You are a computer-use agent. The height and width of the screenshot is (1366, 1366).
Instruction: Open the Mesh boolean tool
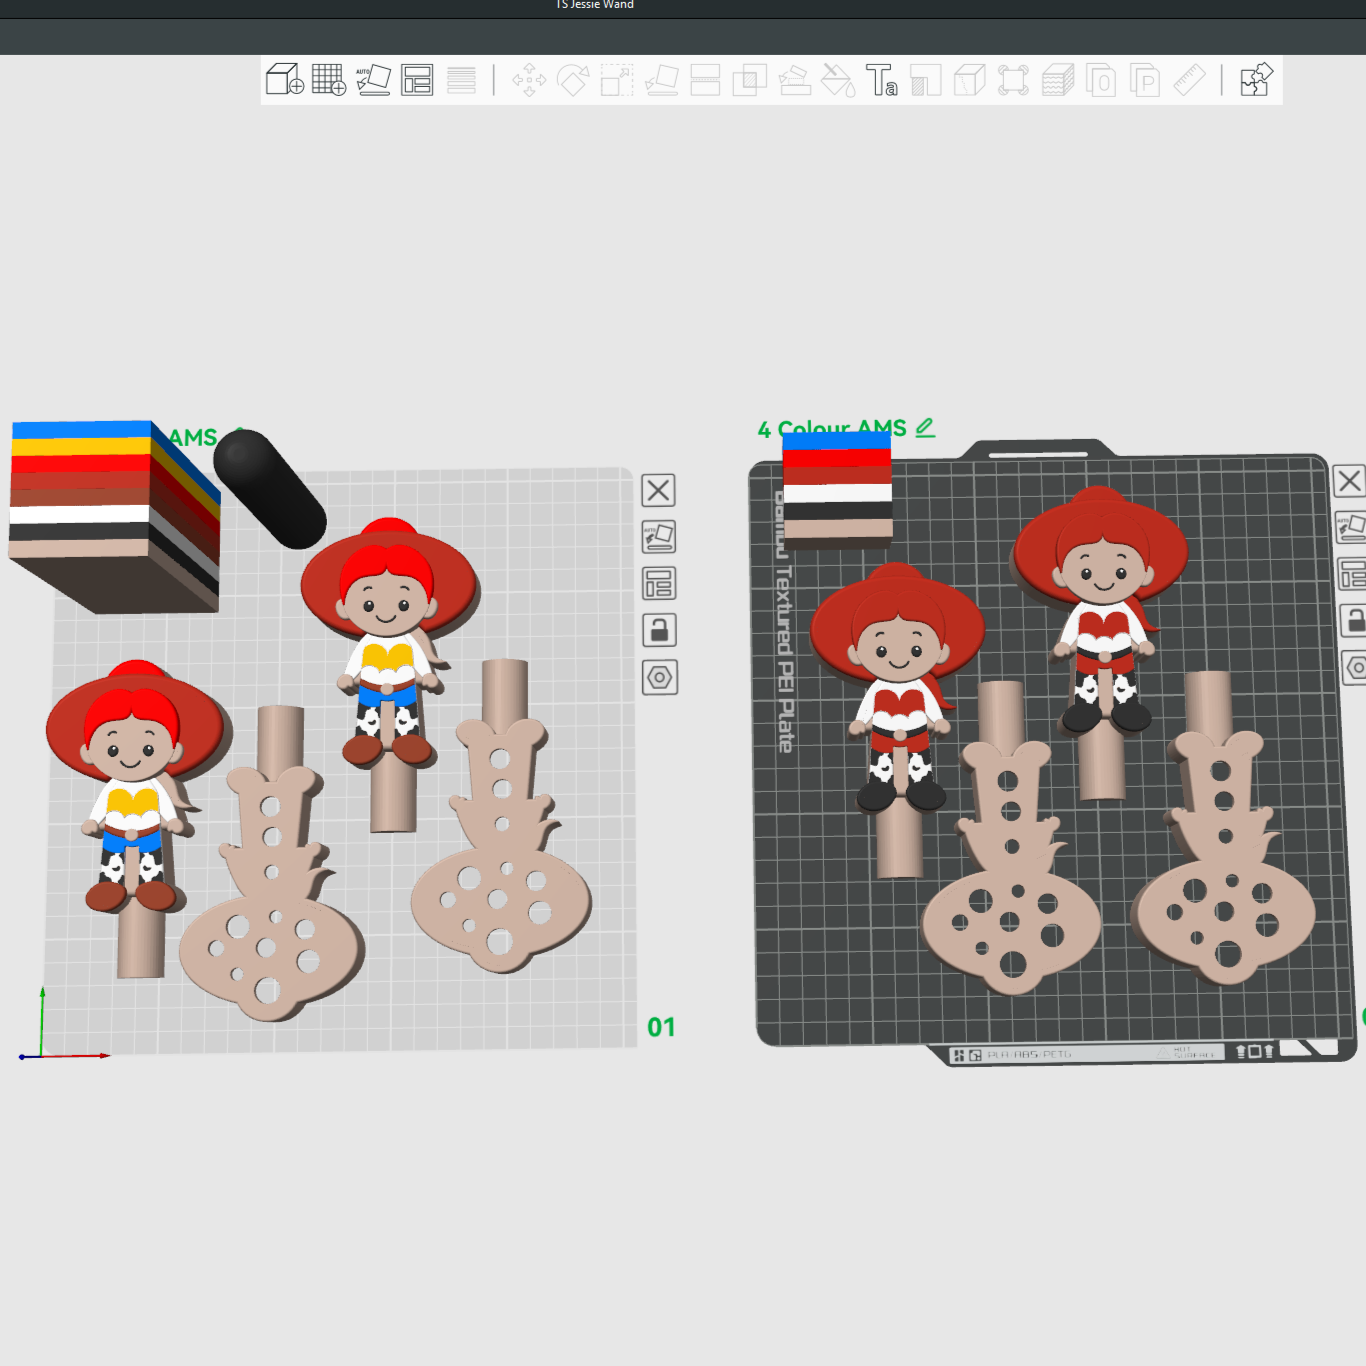pyautogui.click(x=749, y=79)
